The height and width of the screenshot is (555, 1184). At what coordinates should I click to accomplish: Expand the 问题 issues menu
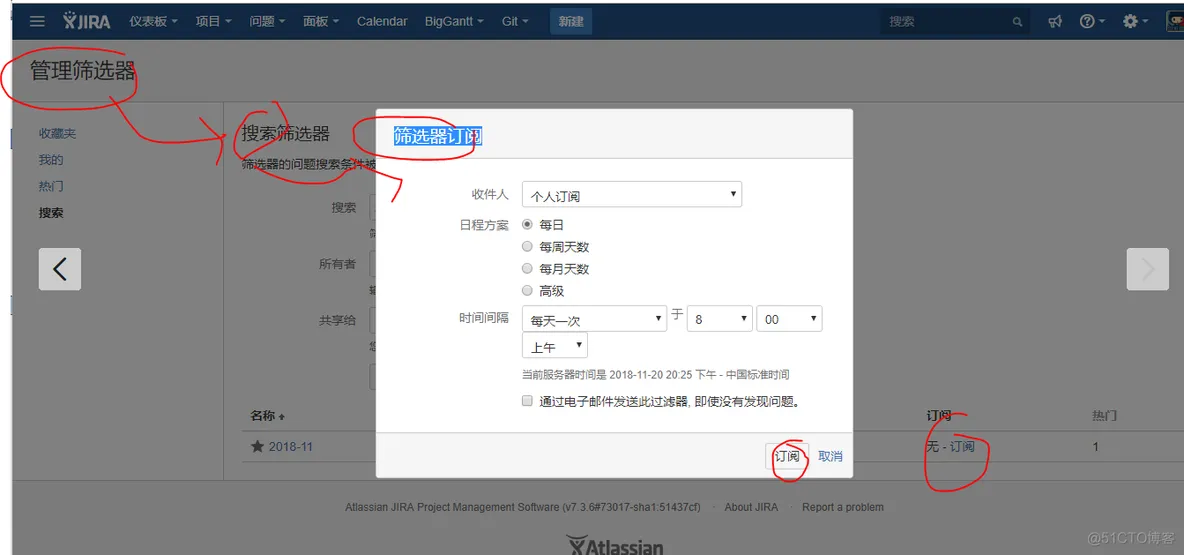pyautogui.click(x=267, y=21)
